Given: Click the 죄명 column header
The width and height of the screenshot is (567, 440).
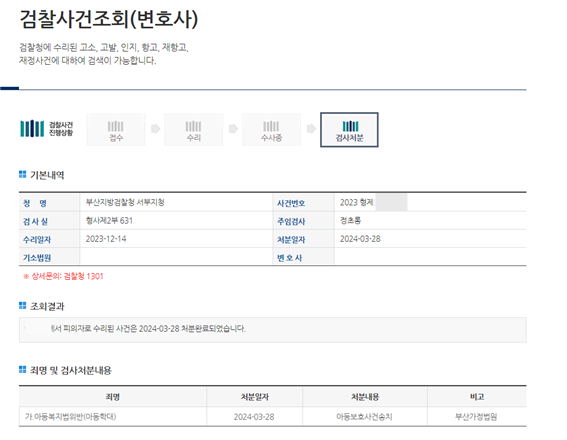Looking at the screenshot, I should (112, 397).
